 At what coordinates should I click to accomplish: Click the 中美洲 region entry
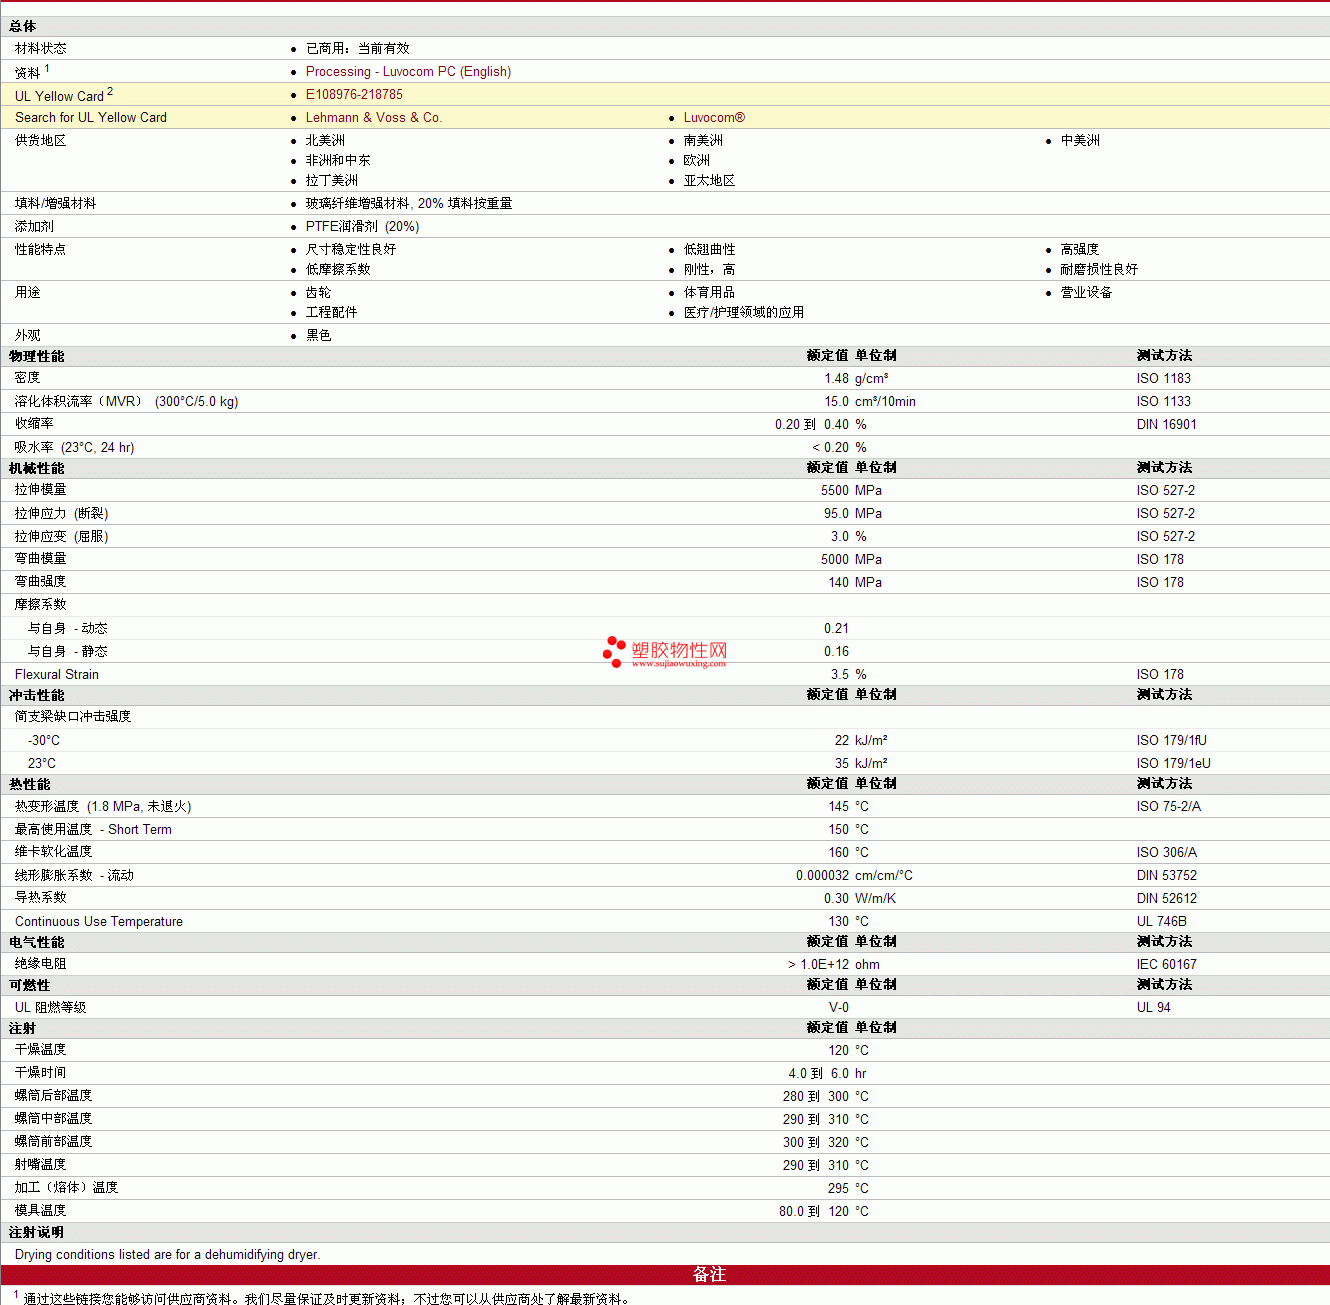click(1080, 141)
